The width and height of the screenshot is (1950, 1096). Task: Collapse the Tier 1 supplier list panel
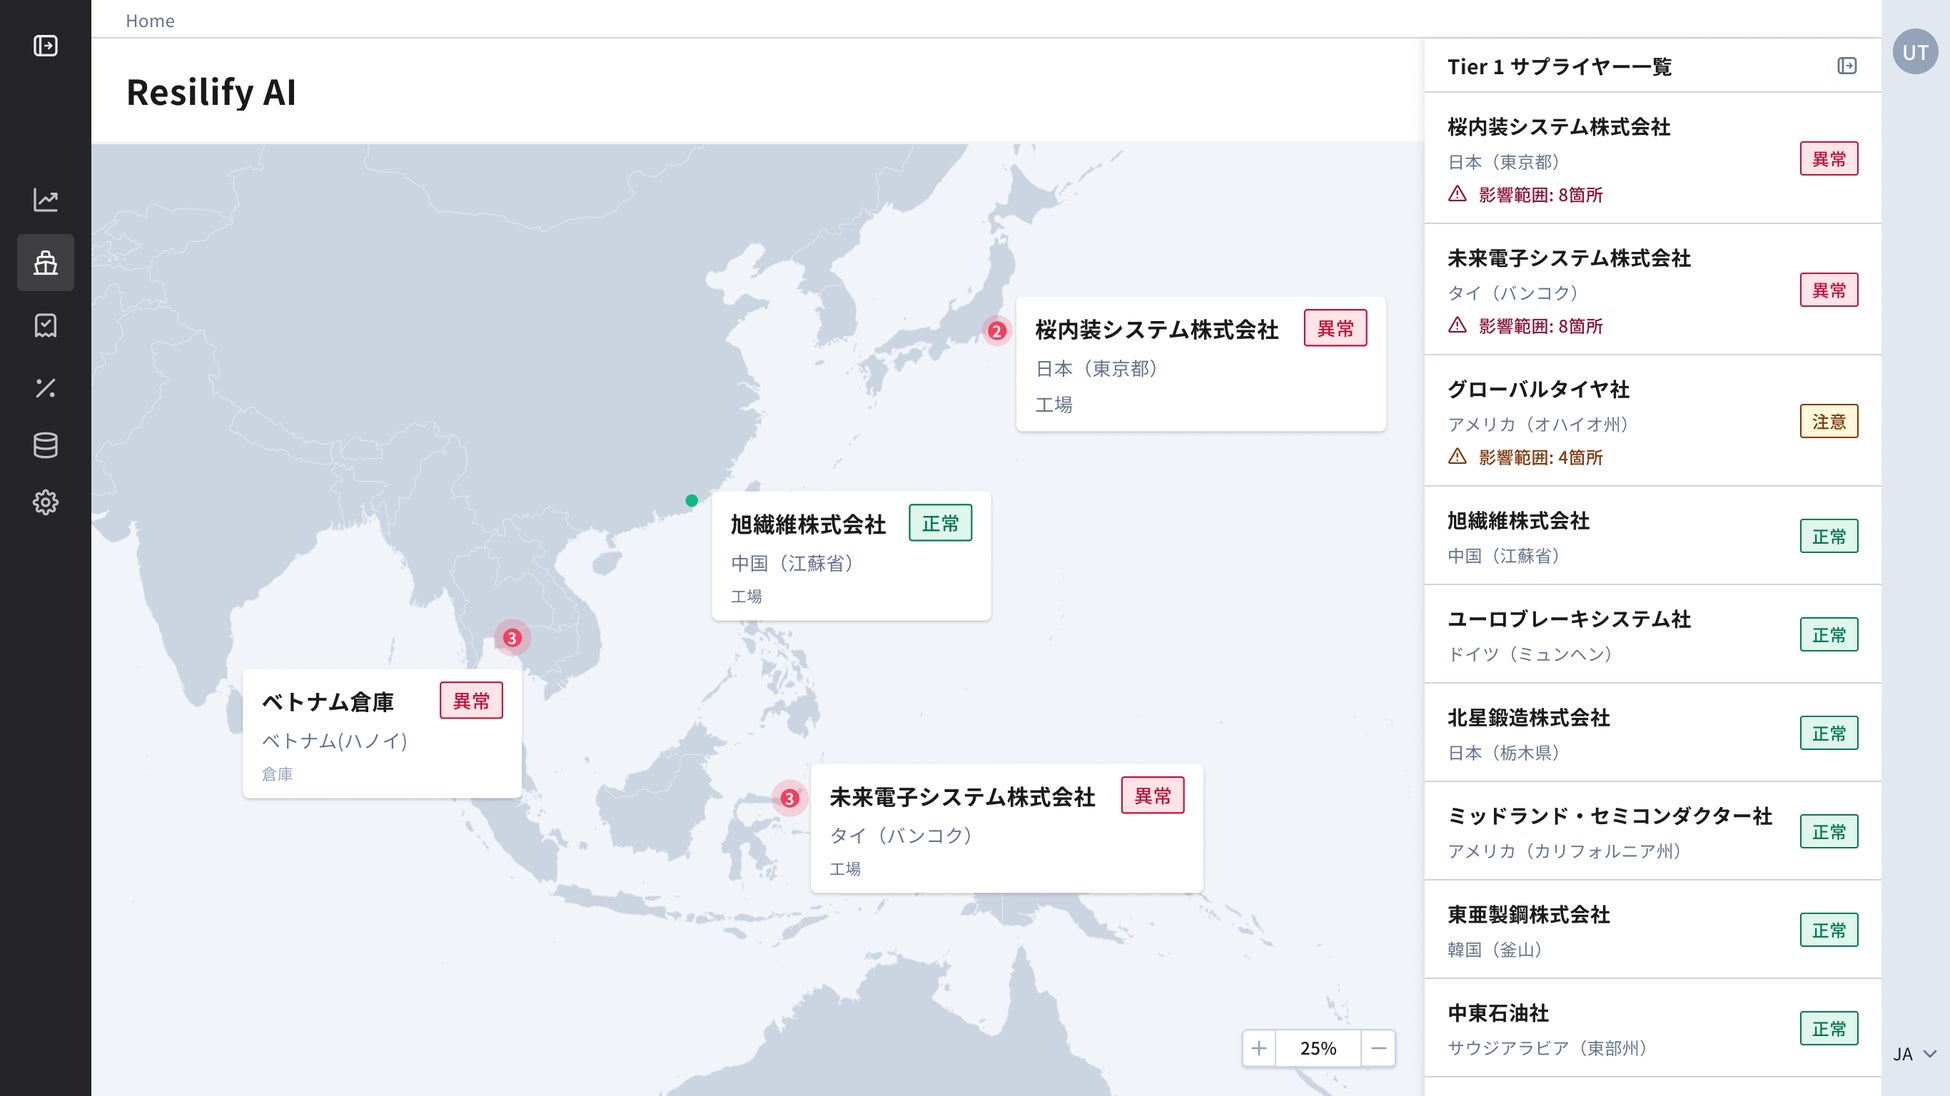click(x=1846, y=66)
